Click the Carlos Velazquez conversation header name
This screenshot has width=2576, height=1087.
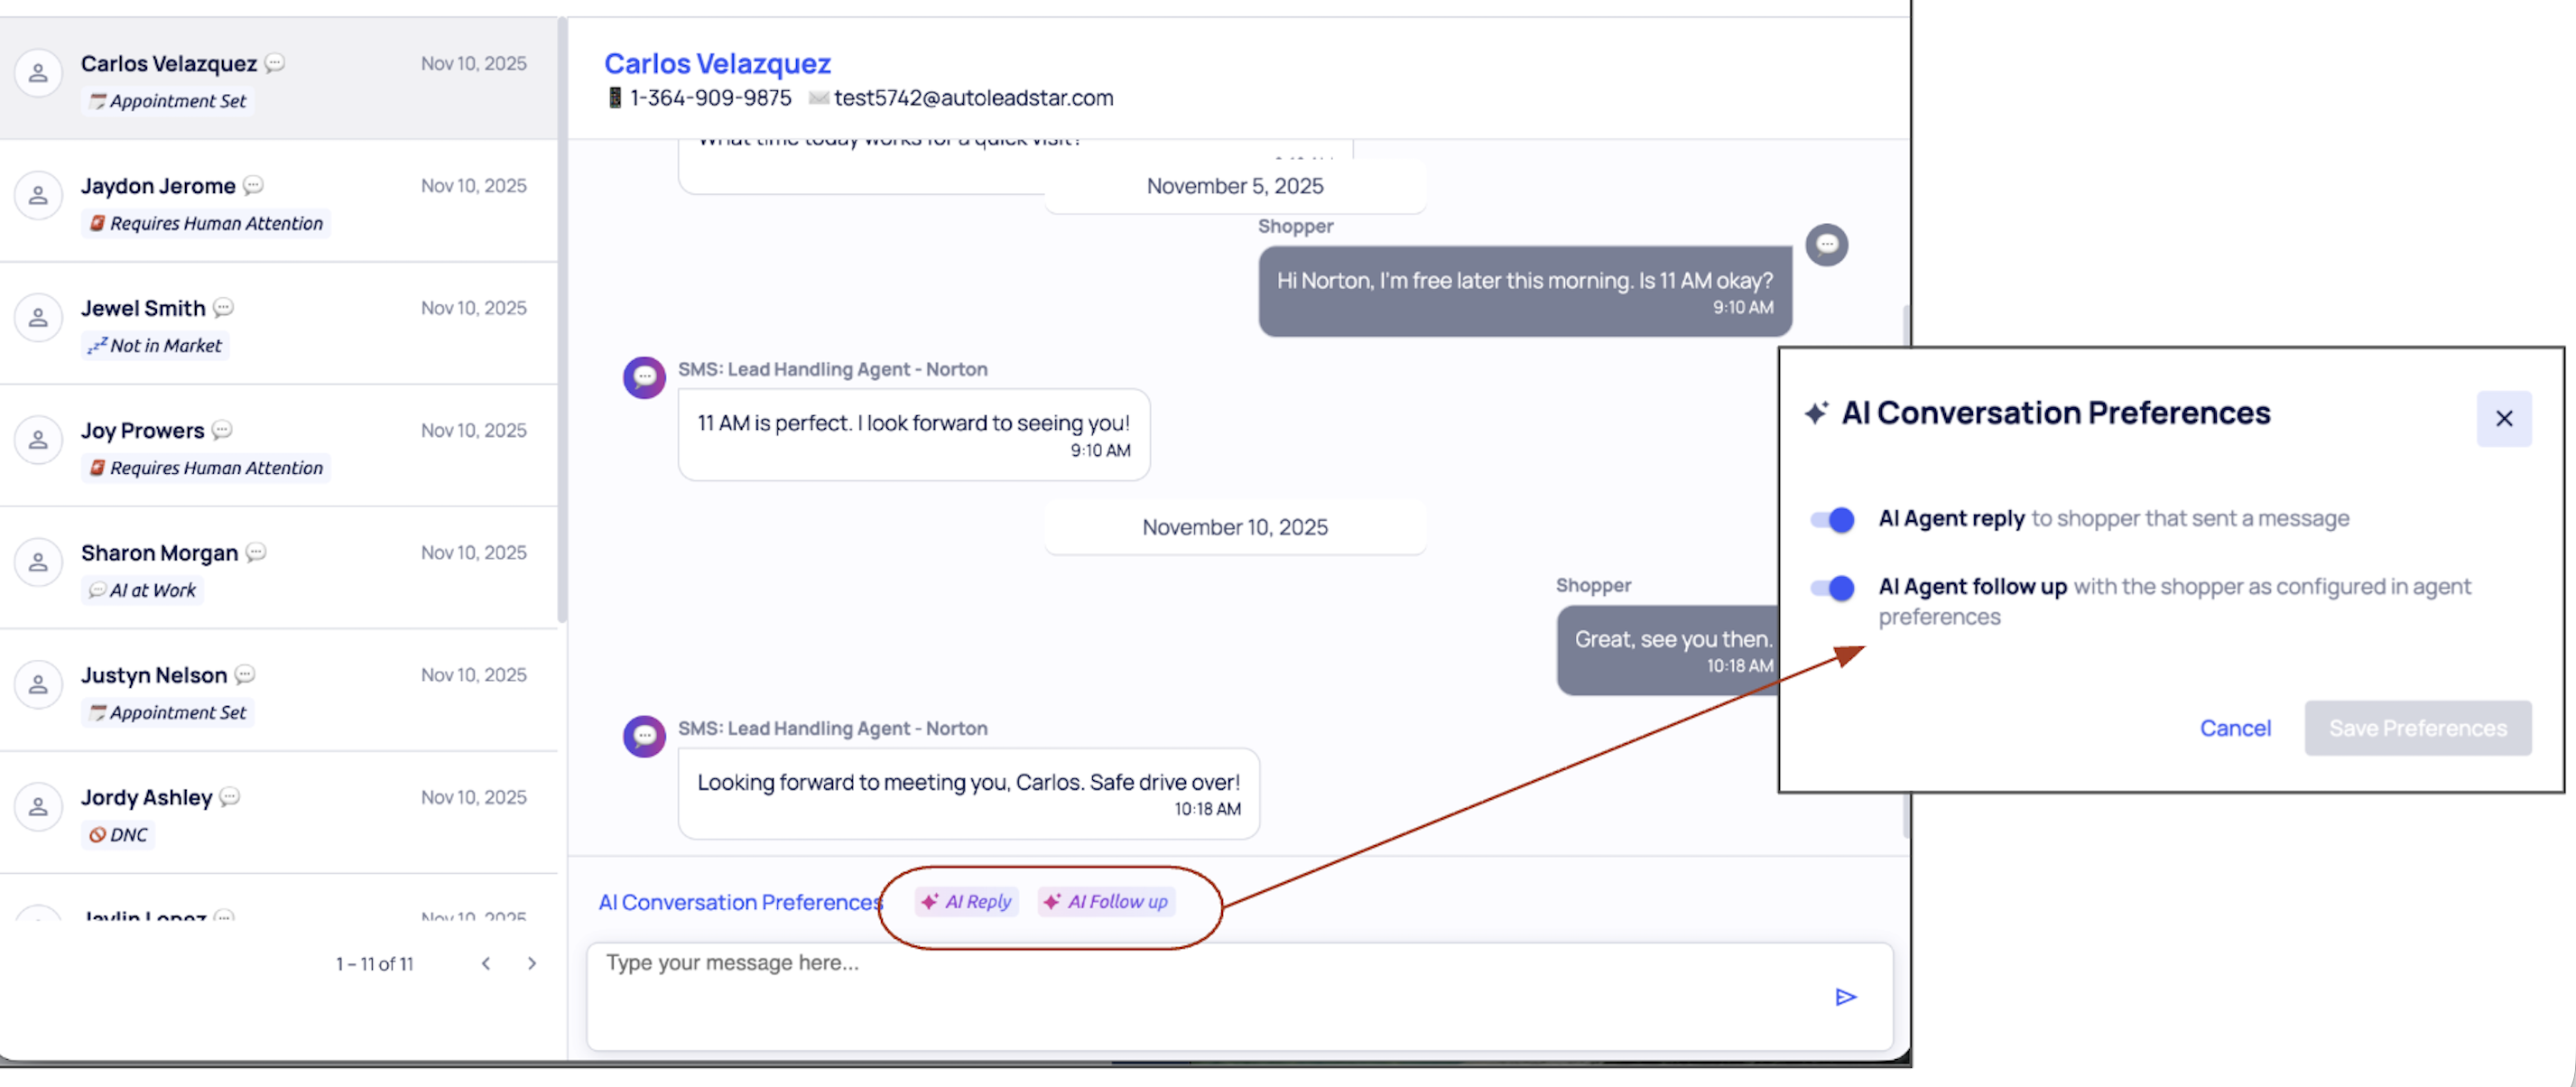click(717, 64)
